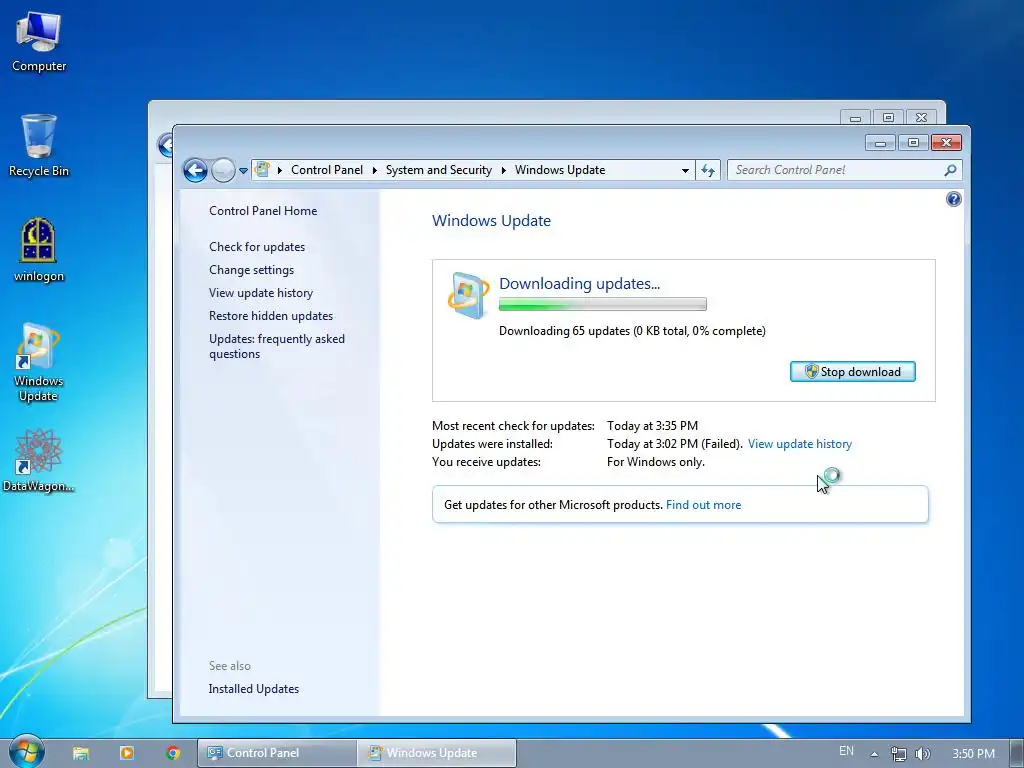Close the Windows Update window
The width and height of the screenshot is (1024, 768).
point(946,142)
